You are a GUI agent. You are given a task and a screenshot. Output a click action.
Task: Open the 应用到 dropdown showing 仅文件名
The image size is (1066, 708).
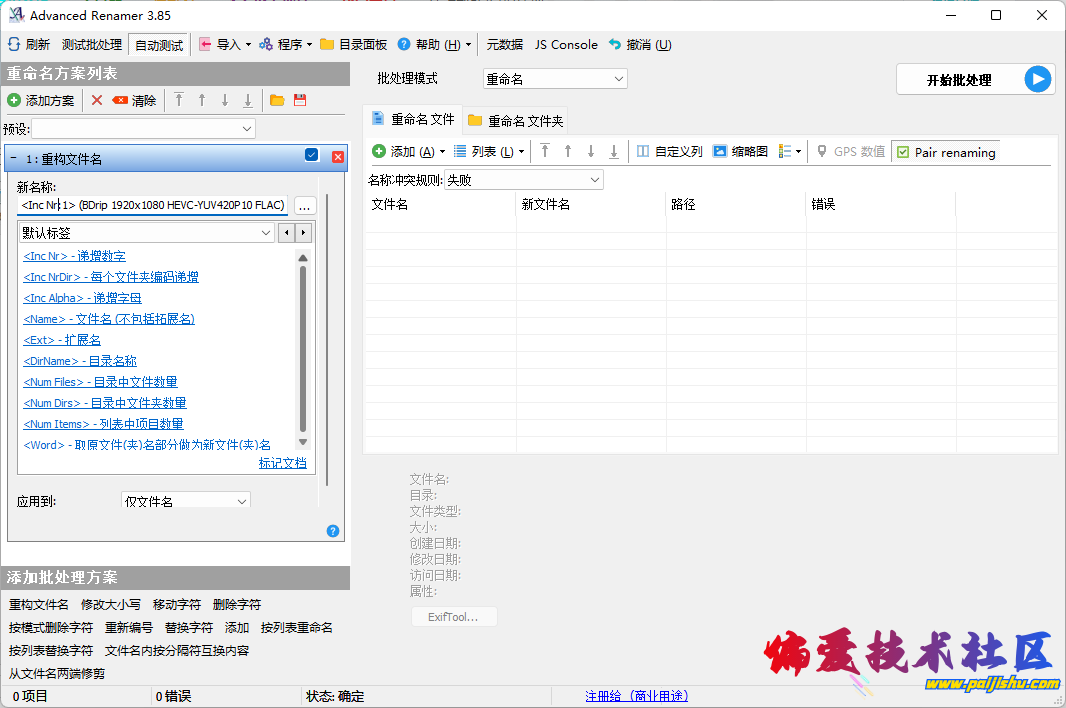185,501
